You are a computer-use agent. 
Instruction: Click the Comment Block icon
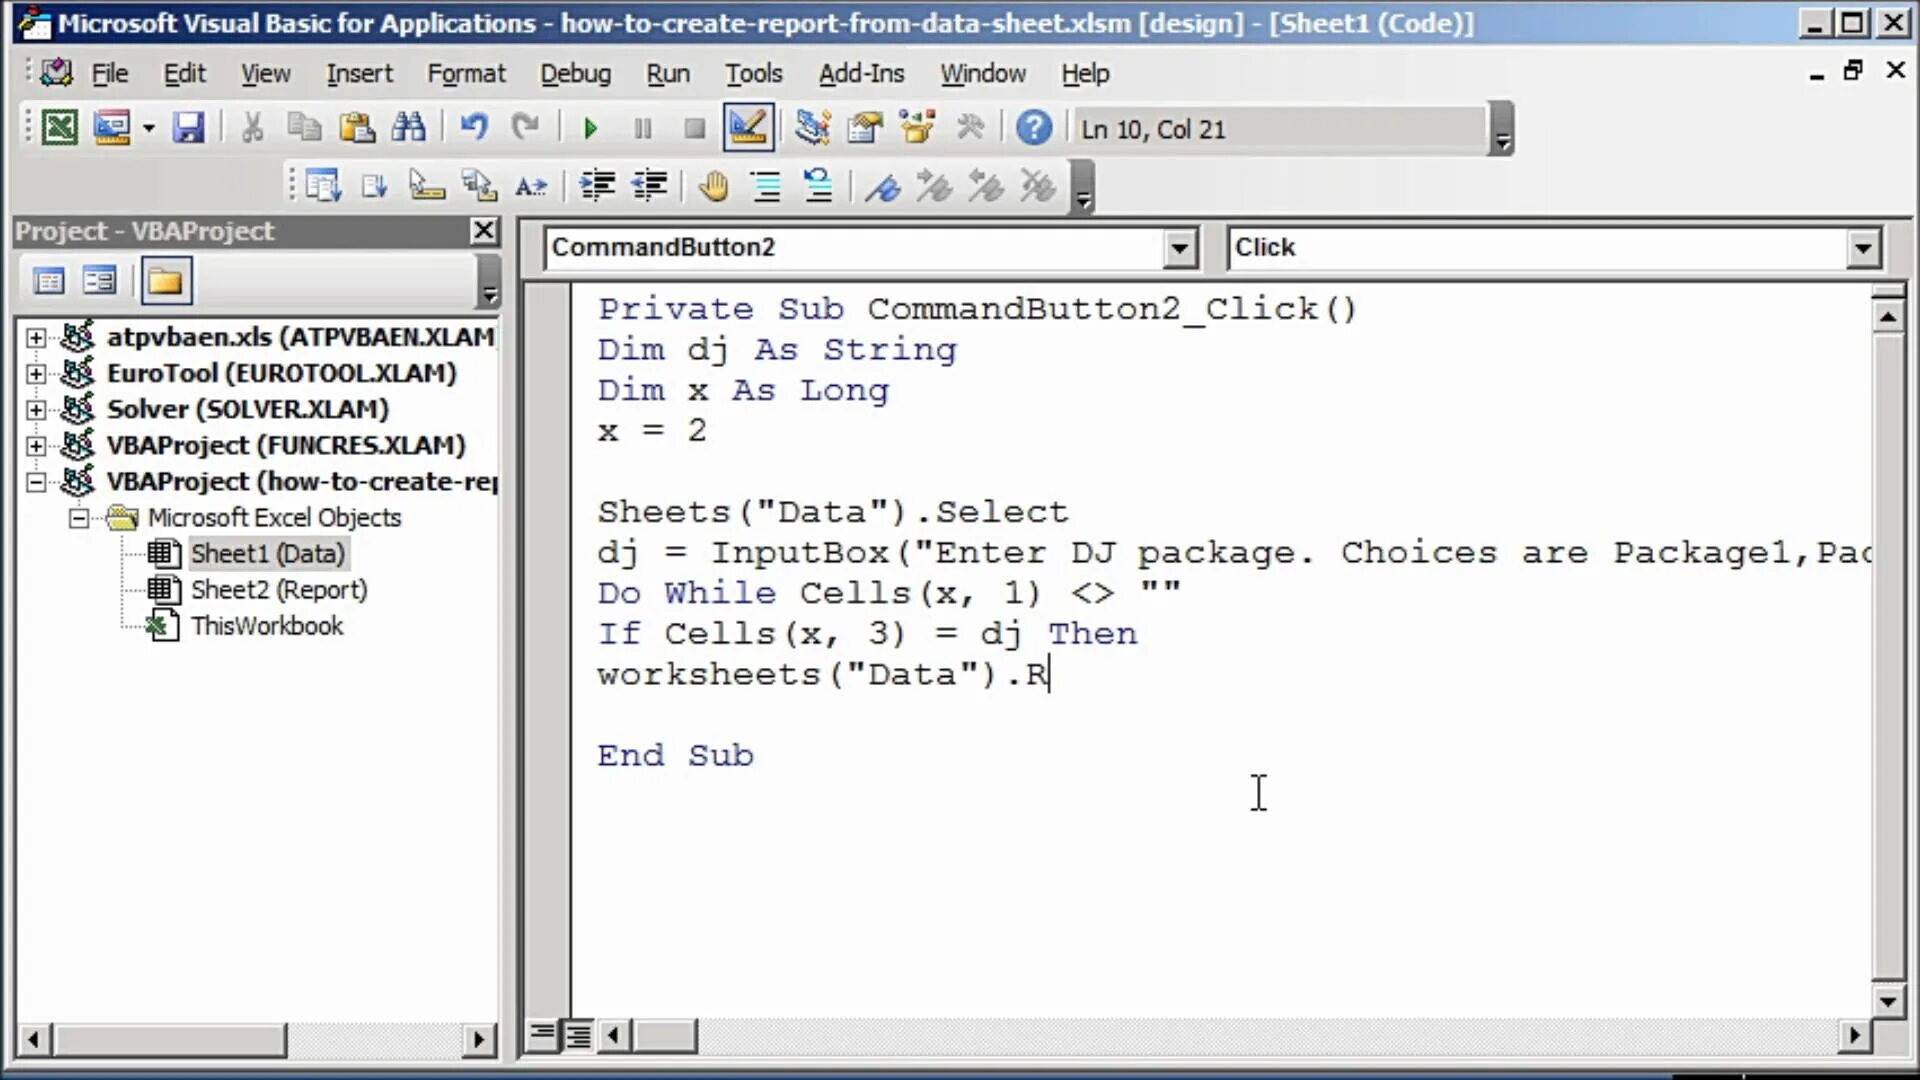coord(766,187)
